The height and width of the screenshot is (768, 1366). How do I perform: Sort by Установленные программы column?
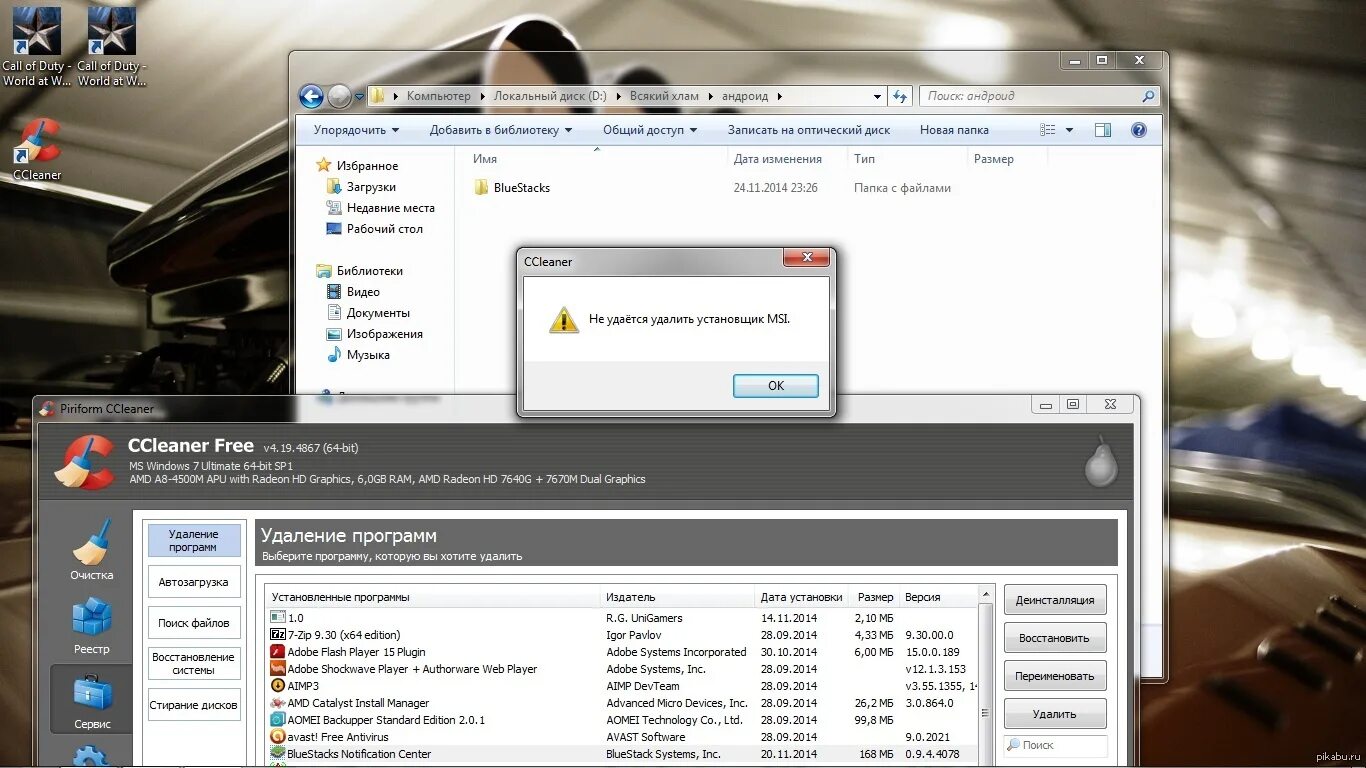(432, 597)
